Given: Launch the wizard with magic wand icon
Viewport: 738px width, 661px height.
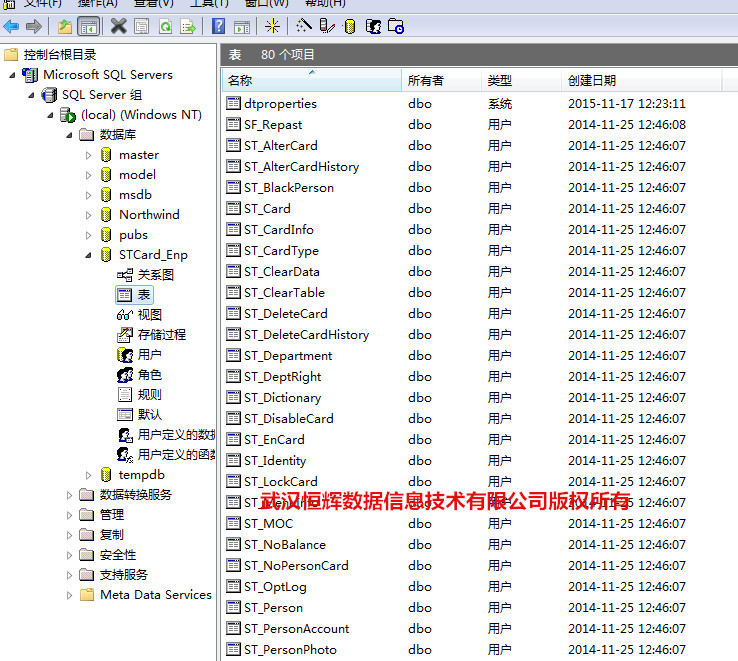Looking at the screenshot, I should (x=304, y=25).
